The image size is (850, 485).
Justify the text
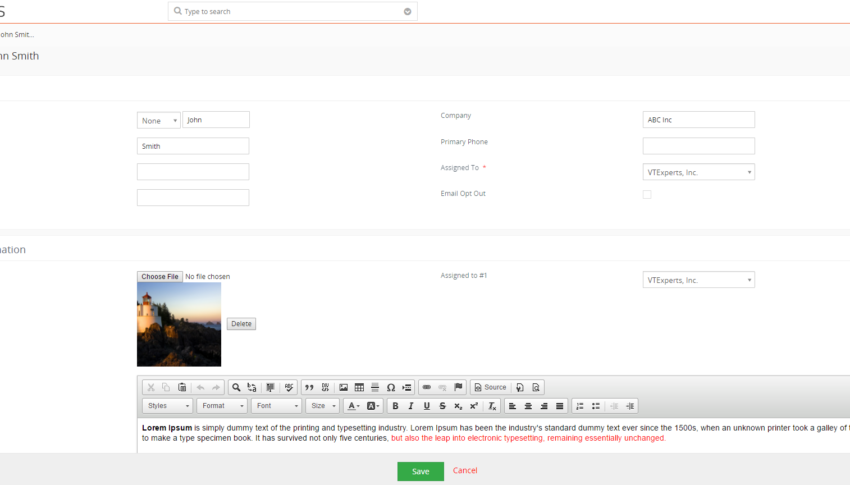pyautogui.click(x=559, y=406)
